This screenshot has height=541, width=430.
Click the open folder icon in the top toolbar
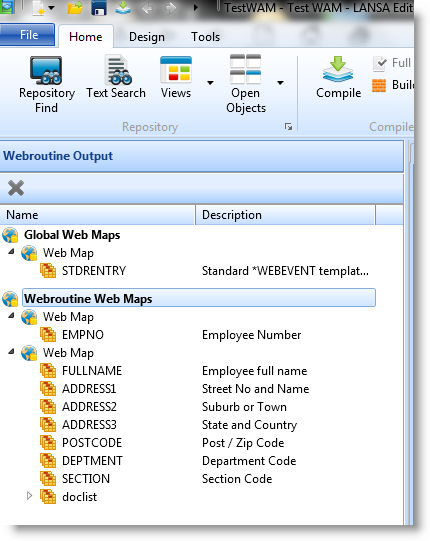(x=75, y=8)
